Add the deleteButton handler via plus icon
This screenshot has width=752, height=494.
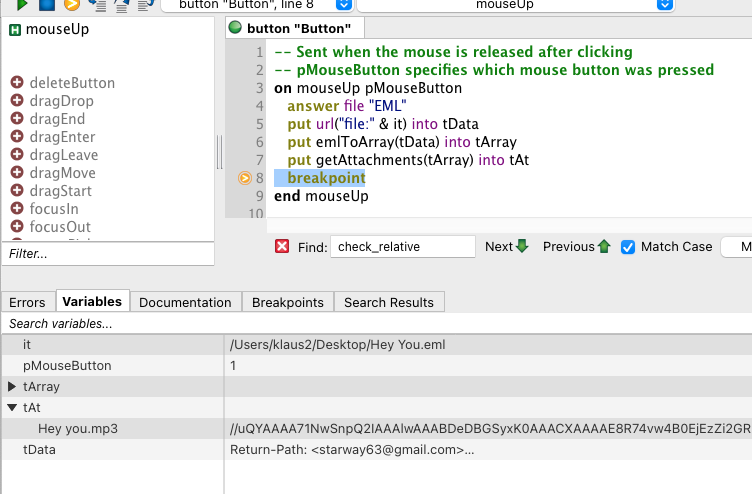17,83
